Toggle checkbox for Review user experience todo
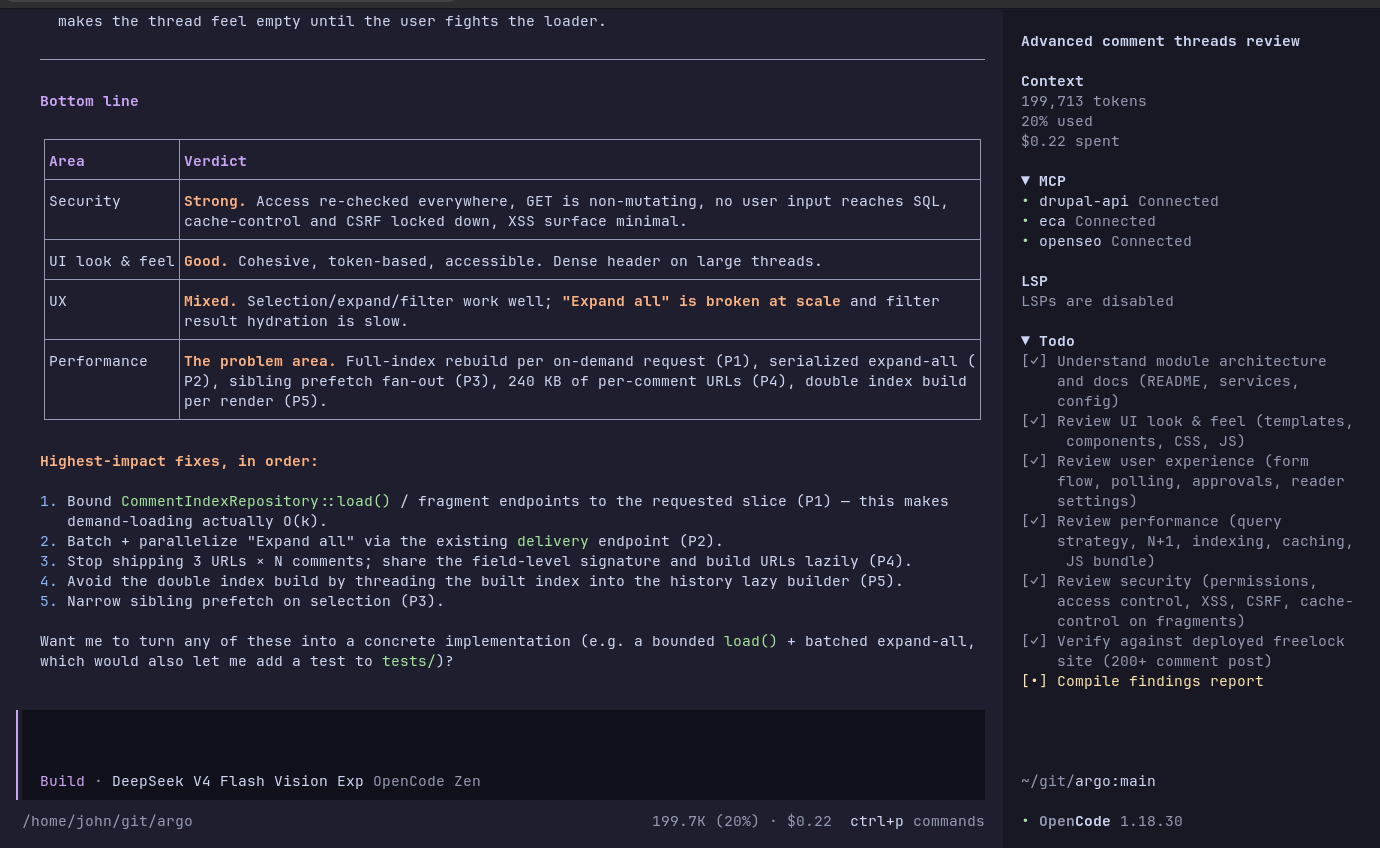1380x848 pixels. (1034, 461)
